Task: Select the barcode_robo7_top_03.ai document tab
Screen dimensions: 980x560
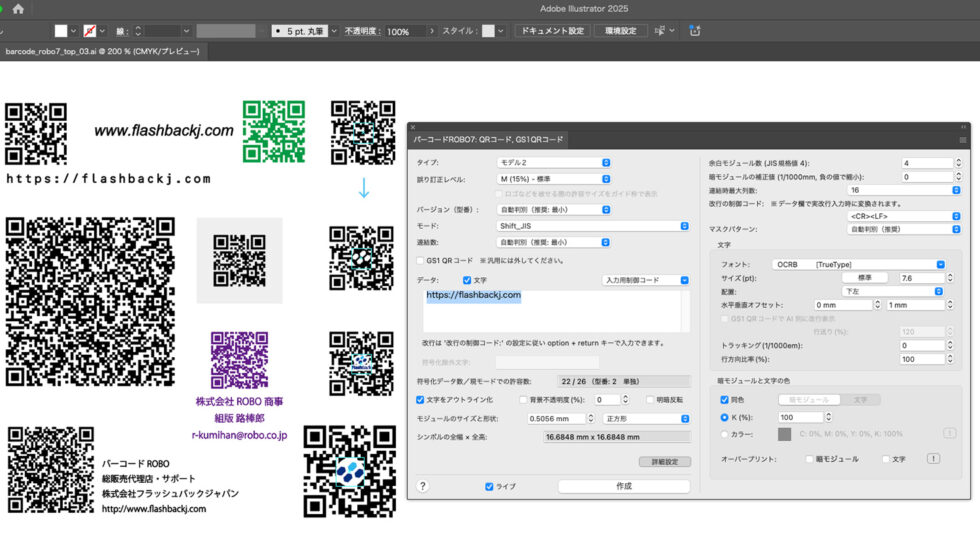Action: pyautogui.click(x=102, y=51)
